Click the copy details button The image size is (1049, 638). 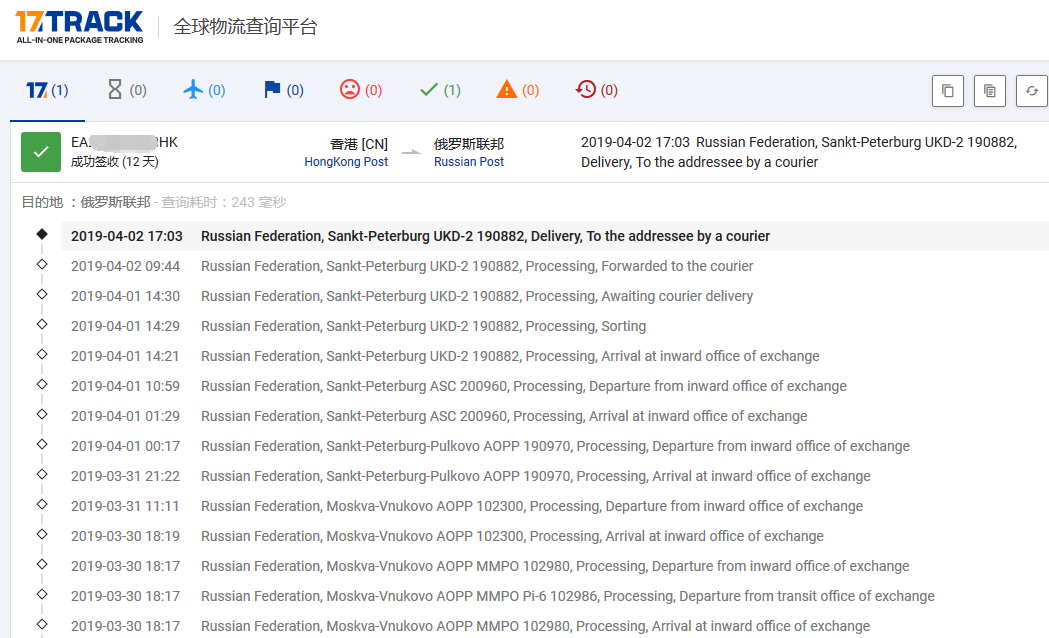click(989, 91)
